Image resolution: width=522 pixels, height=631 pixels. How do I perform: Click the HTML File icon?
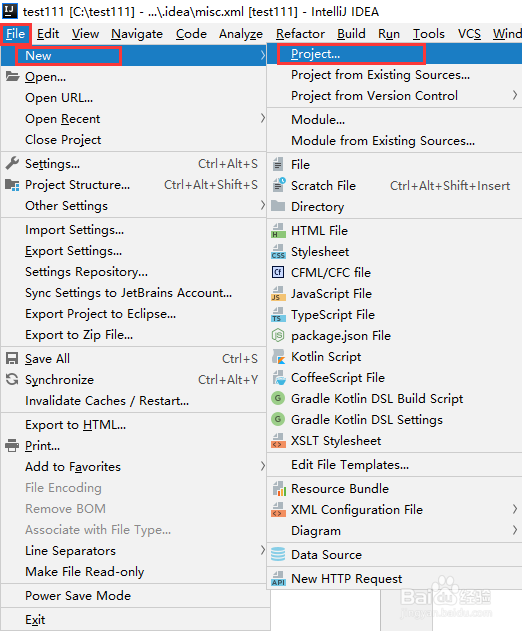pyautogui.click(x=278, y=231)
